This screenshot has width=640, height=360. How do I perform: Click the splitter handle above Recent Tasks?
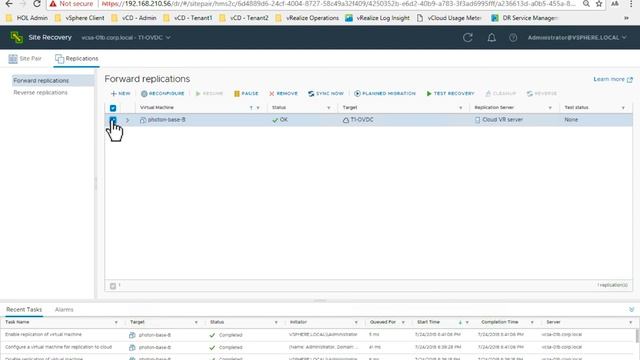(x=320, y=301)
